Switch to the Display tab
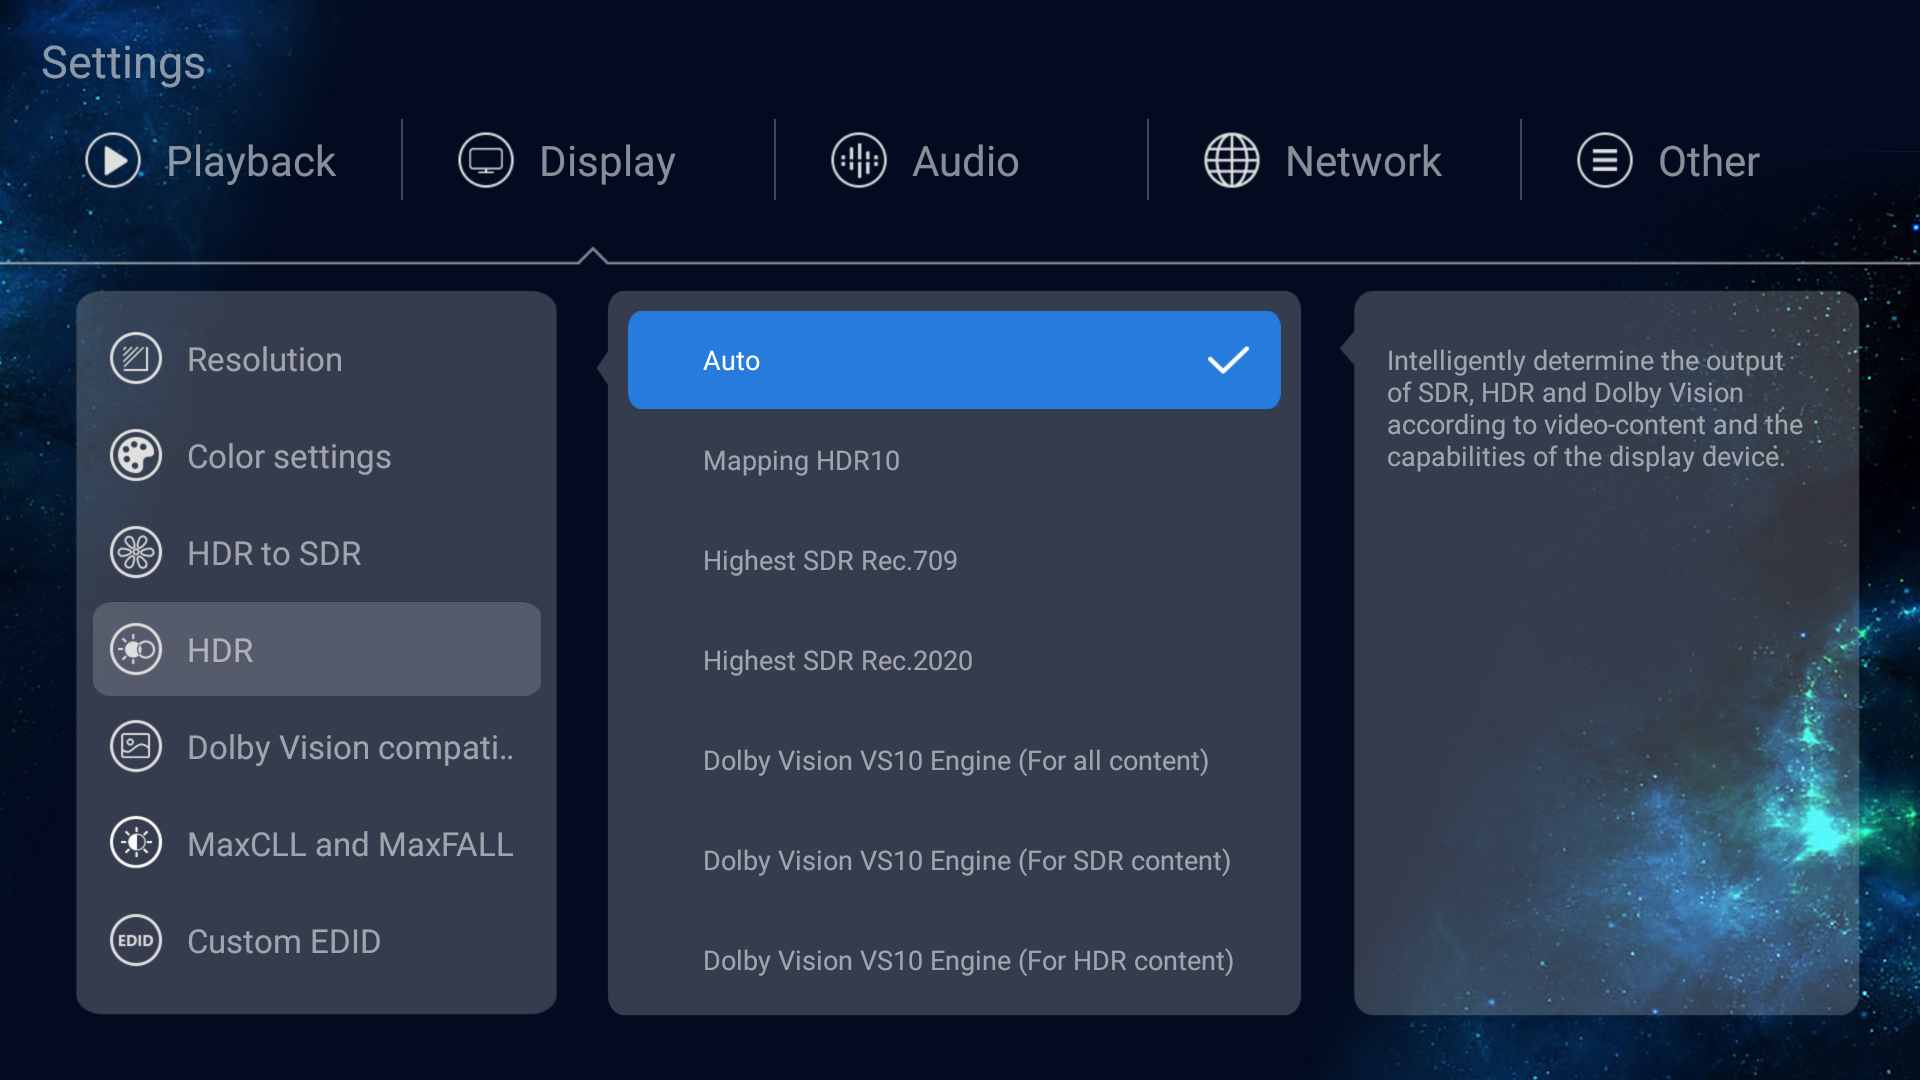The image size is (1920, 1080). (567, 161)
